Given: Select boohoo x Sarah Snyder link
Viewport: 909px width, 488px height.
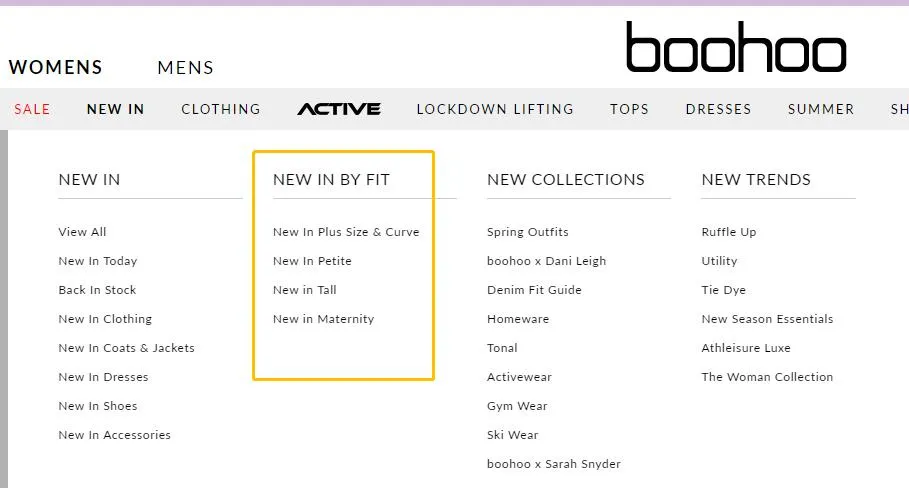Looking at the screenshot, I should coord(554,464).
